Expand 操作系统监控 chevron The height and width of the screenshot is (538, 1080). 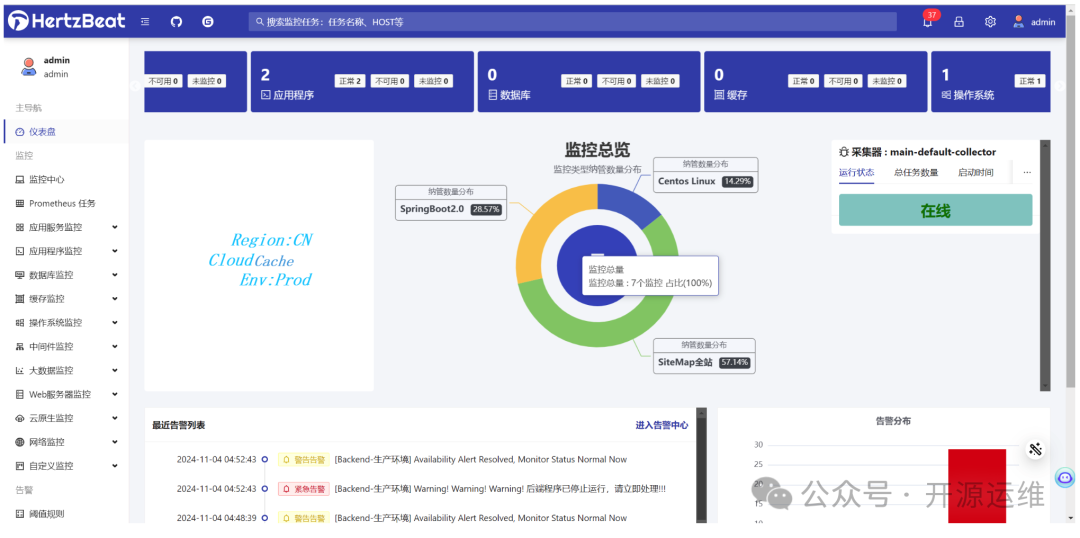coord(114,322)
